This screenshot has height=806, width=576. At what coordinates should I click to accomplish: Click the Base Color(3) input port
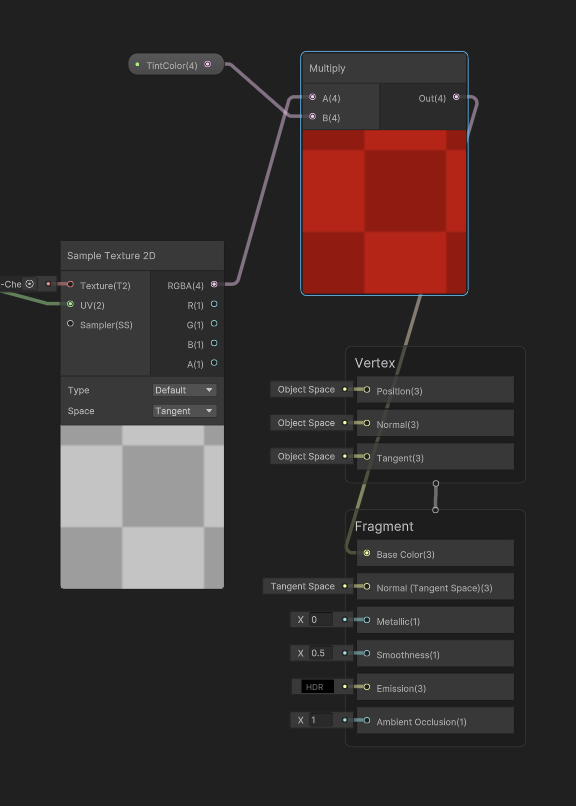point(367,553)
